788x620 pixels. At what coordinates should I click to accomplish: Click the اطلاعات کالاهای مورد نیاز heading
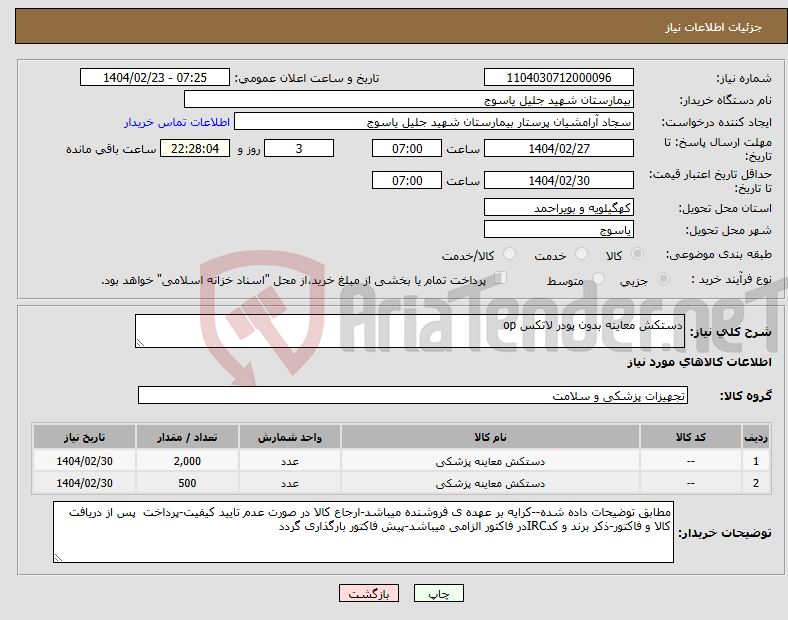(699, 362)
